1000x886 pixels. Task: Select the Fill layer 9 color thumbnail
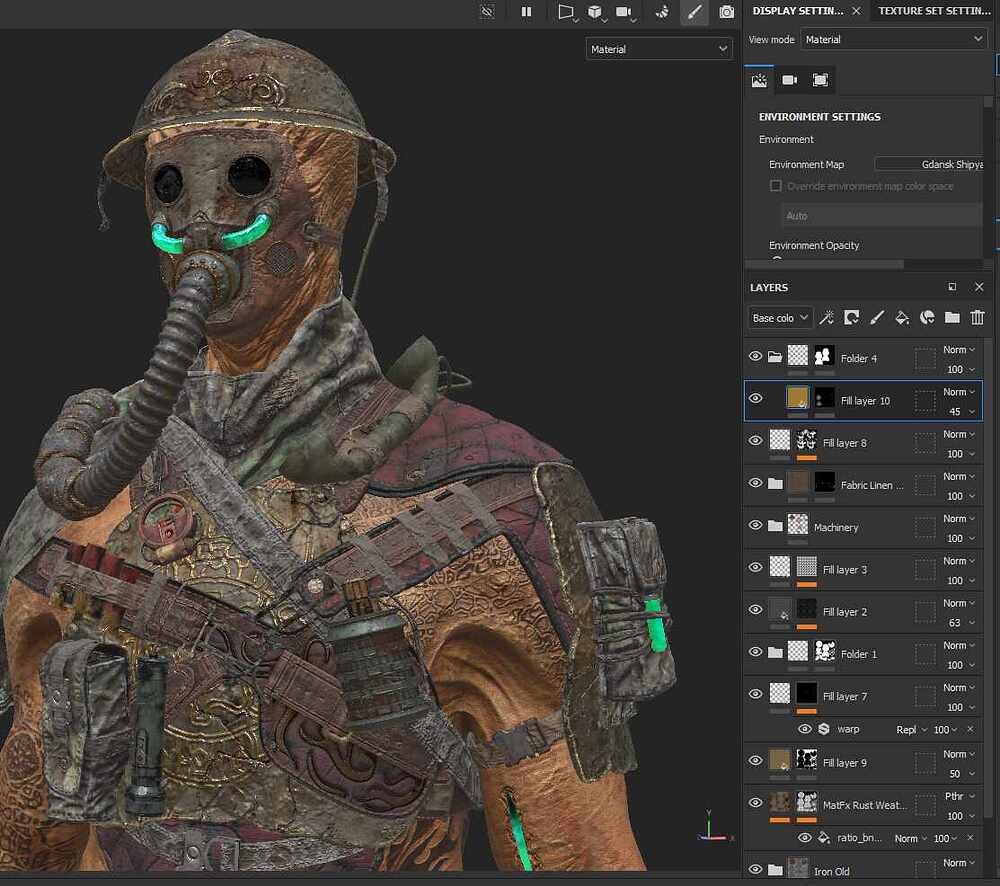tap(780, 760)
